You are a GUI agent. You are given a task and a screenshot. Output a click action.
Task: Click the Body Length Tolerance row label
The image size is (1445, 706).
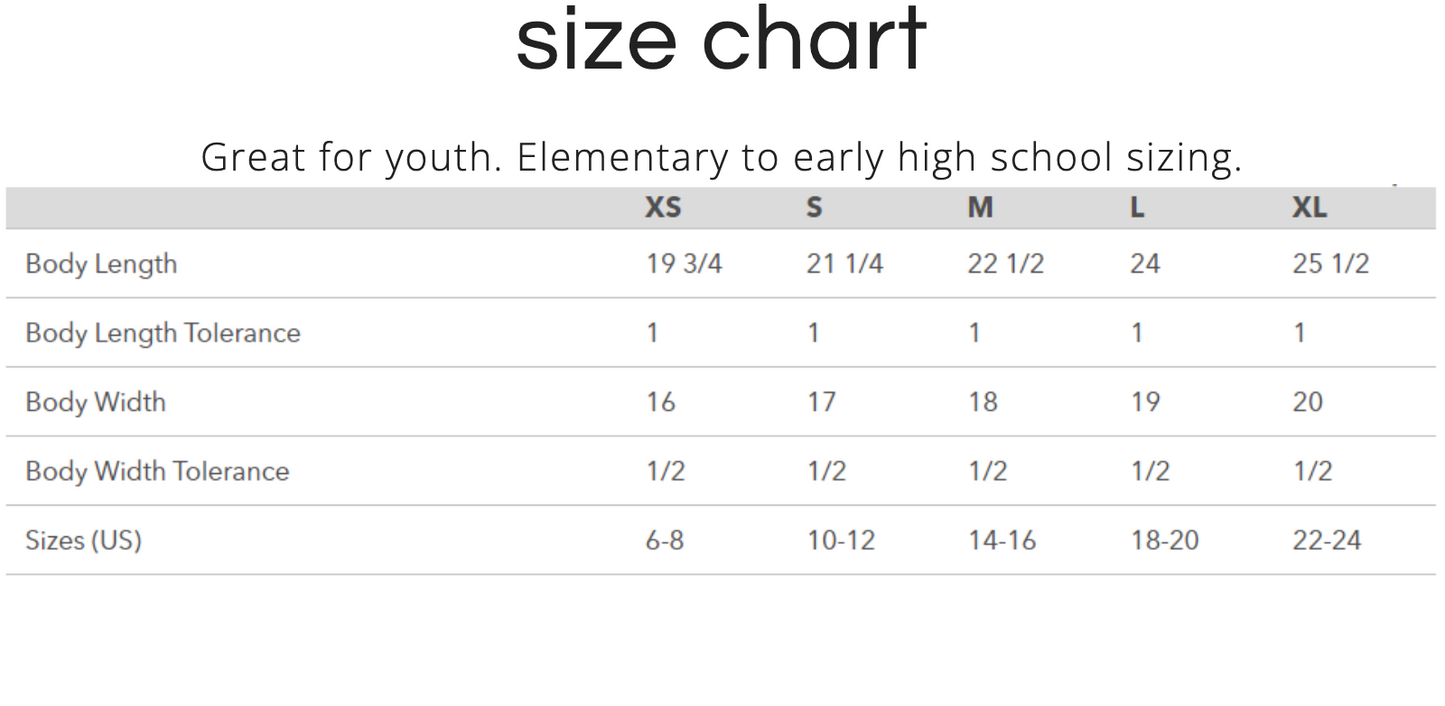pos(163,333)
